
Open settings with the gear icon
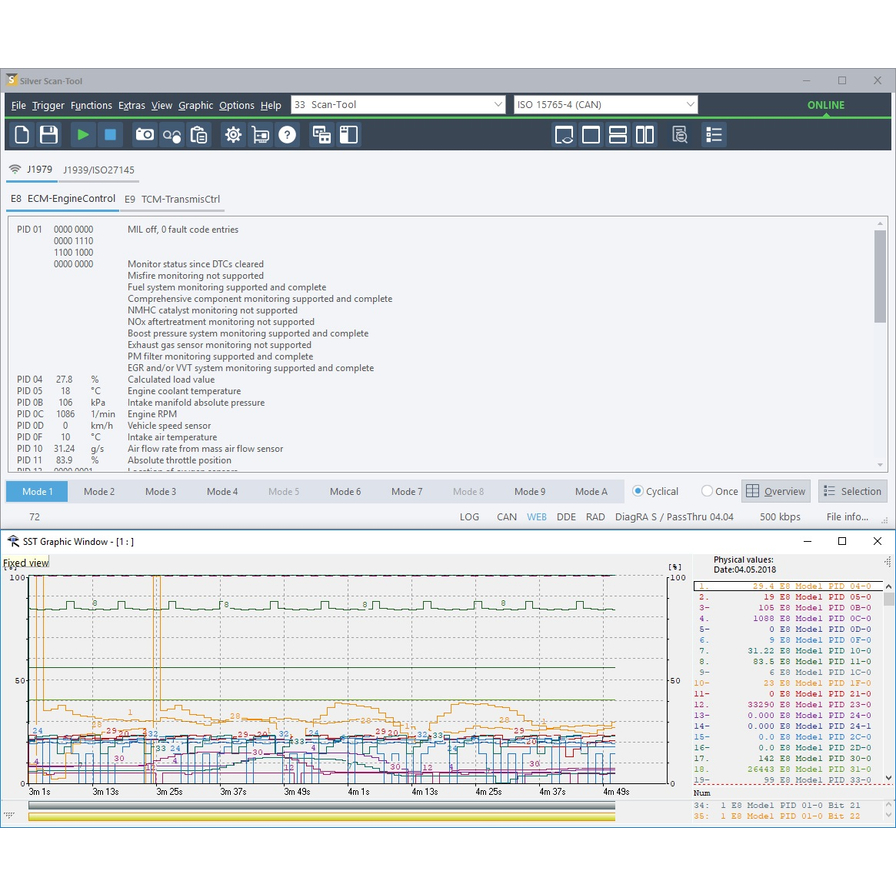point(233,134)
